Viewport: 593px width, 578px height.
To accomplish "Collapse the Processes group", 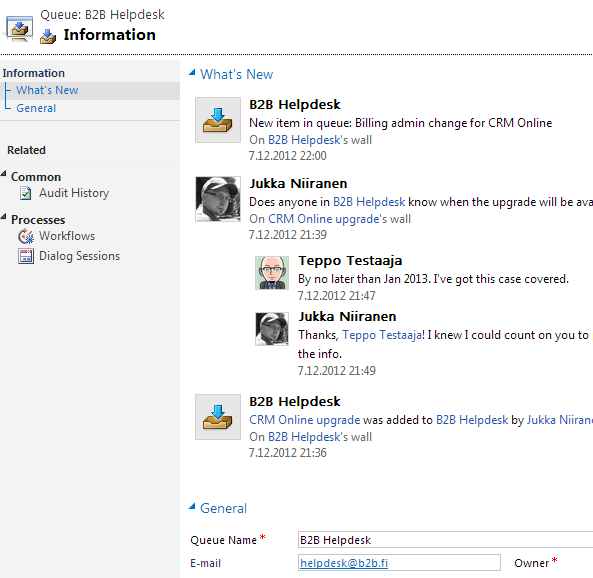I will tap(4, 217).
